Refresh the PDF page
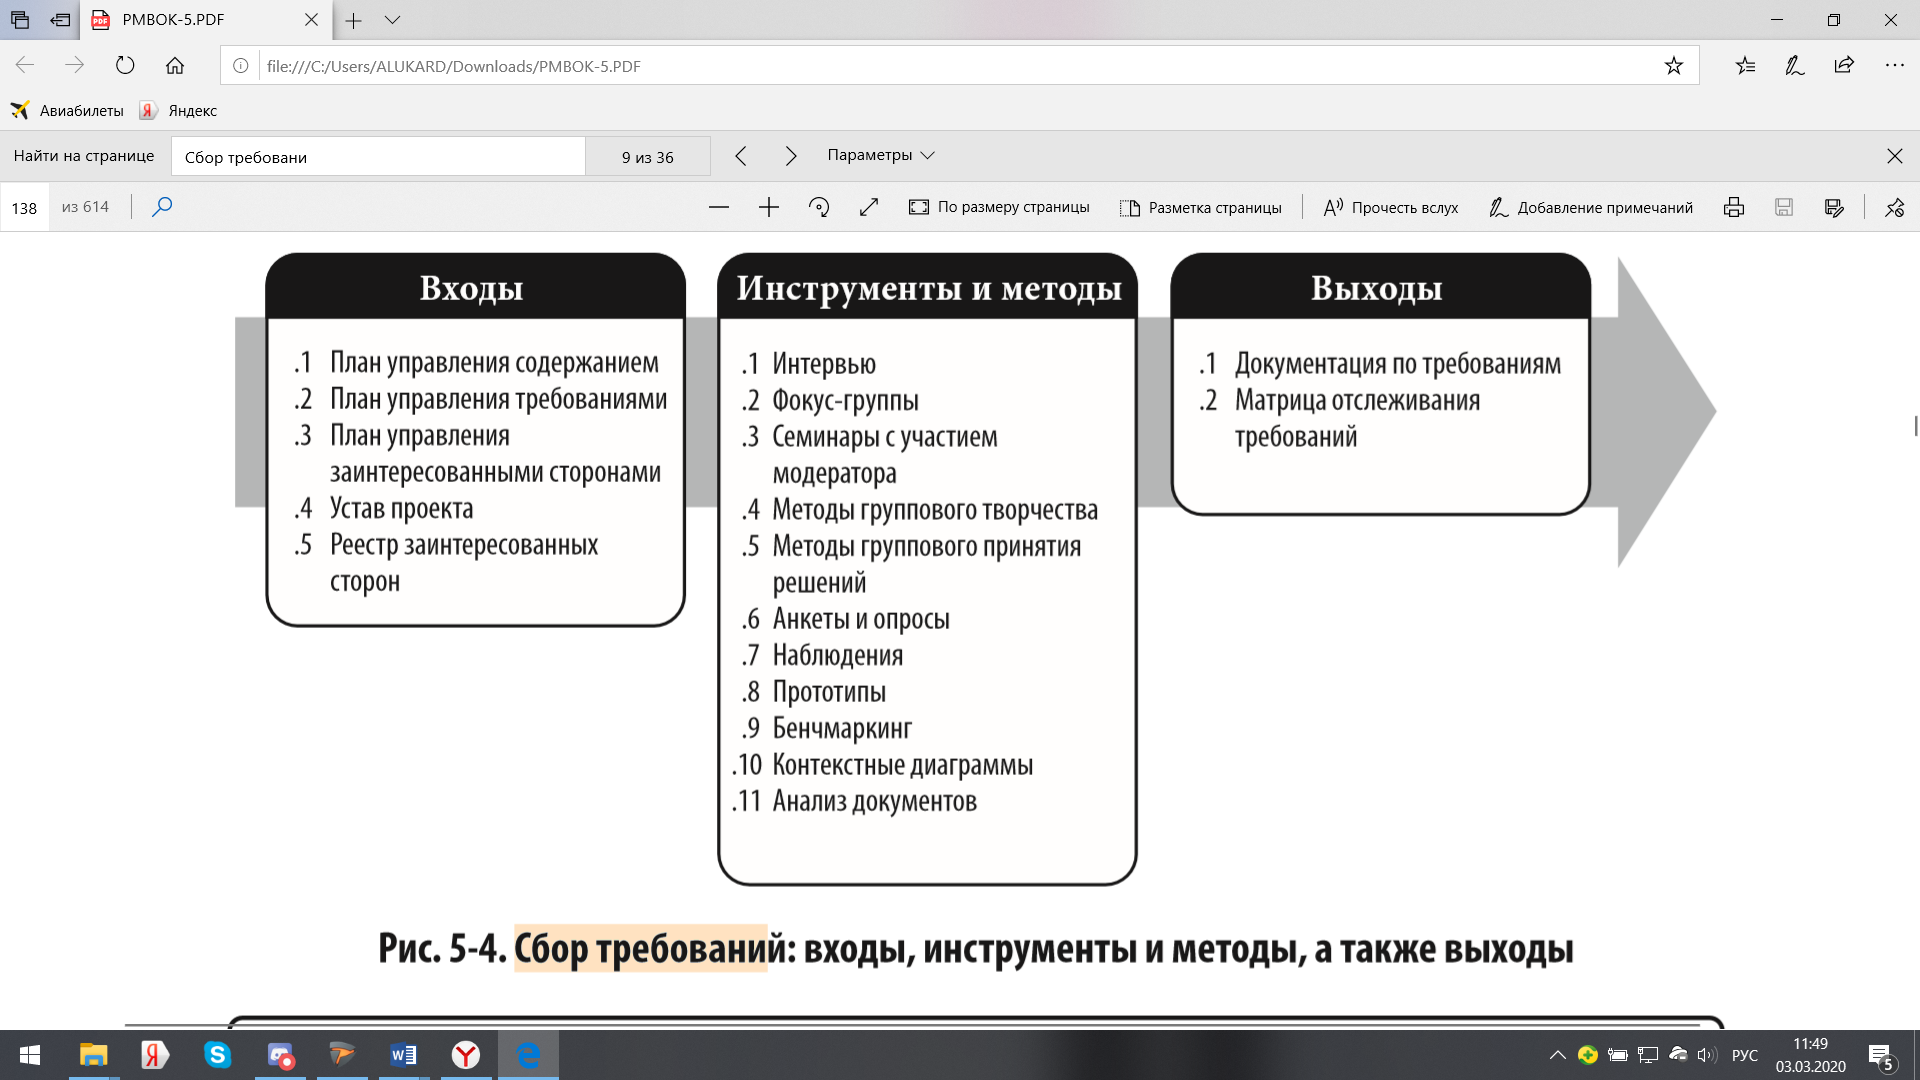This screenshot has width=1920, height=1080. click(125, 66)
